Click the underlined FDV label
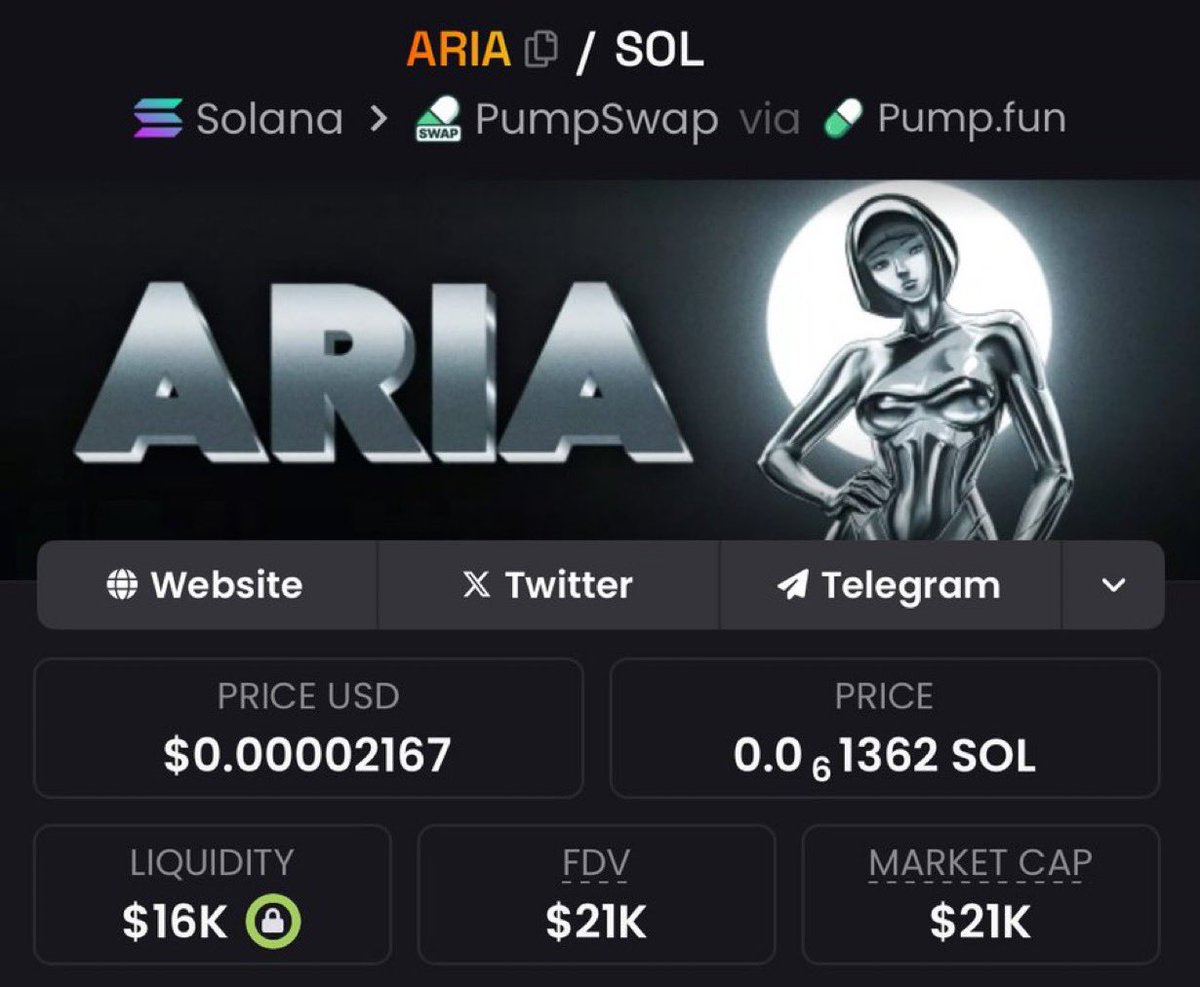The width and height of the screenshot is (1200, 987). 596,863
